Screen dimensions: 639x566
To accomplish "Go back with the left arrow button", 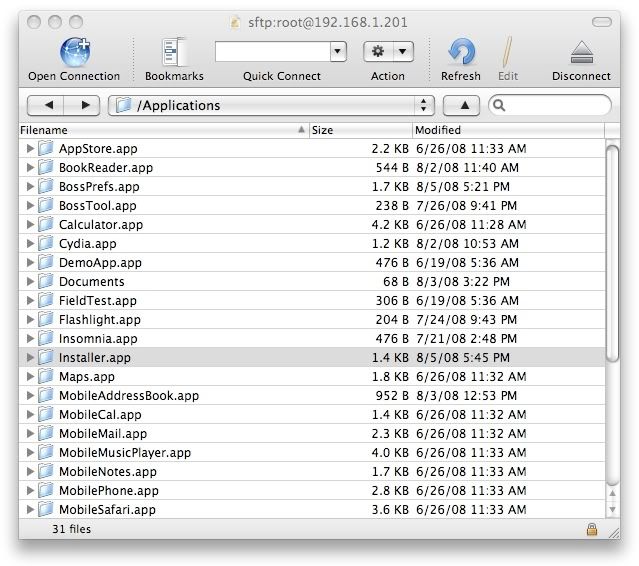I will (45, 106).
